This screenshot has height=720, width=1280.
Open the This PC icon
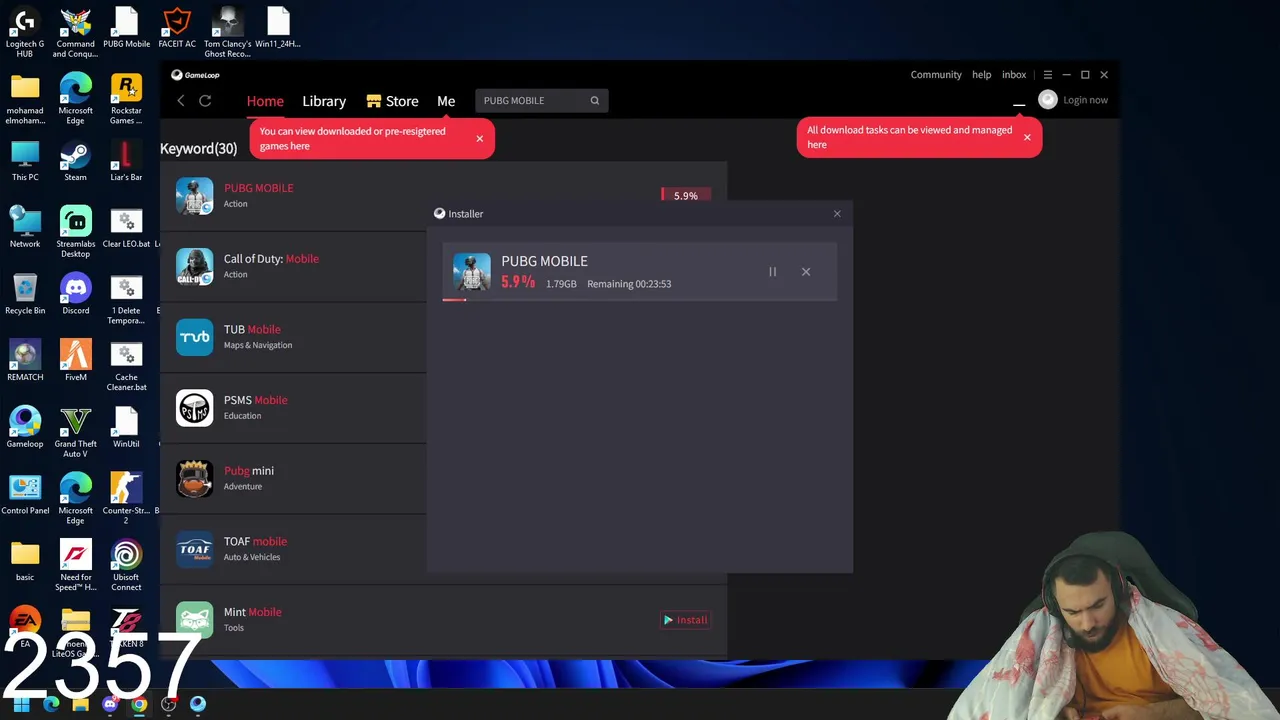(x=25, y=161)
